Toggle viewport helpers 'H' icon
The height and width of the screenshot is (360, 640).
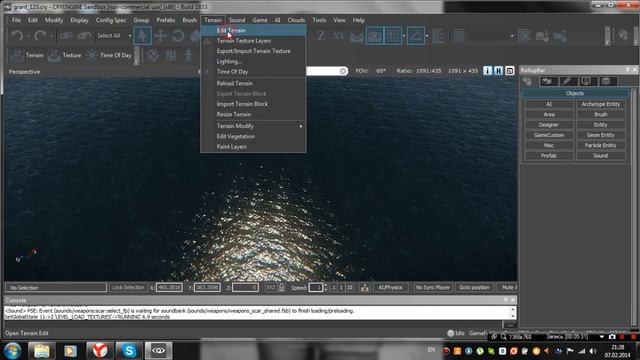coord(498,71)
